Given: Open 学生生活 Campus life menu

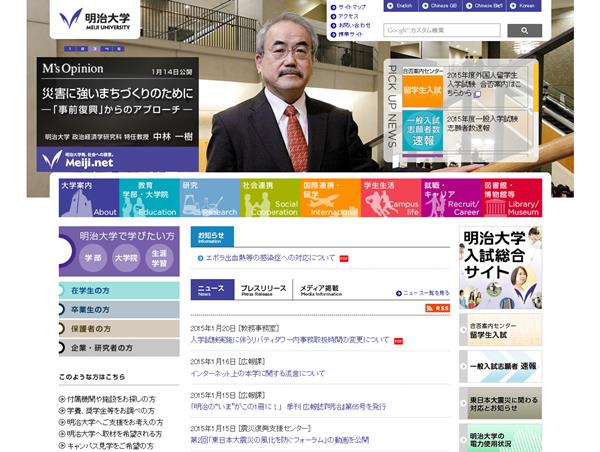Looking at the screenshot, I should [x=391, y=198].
